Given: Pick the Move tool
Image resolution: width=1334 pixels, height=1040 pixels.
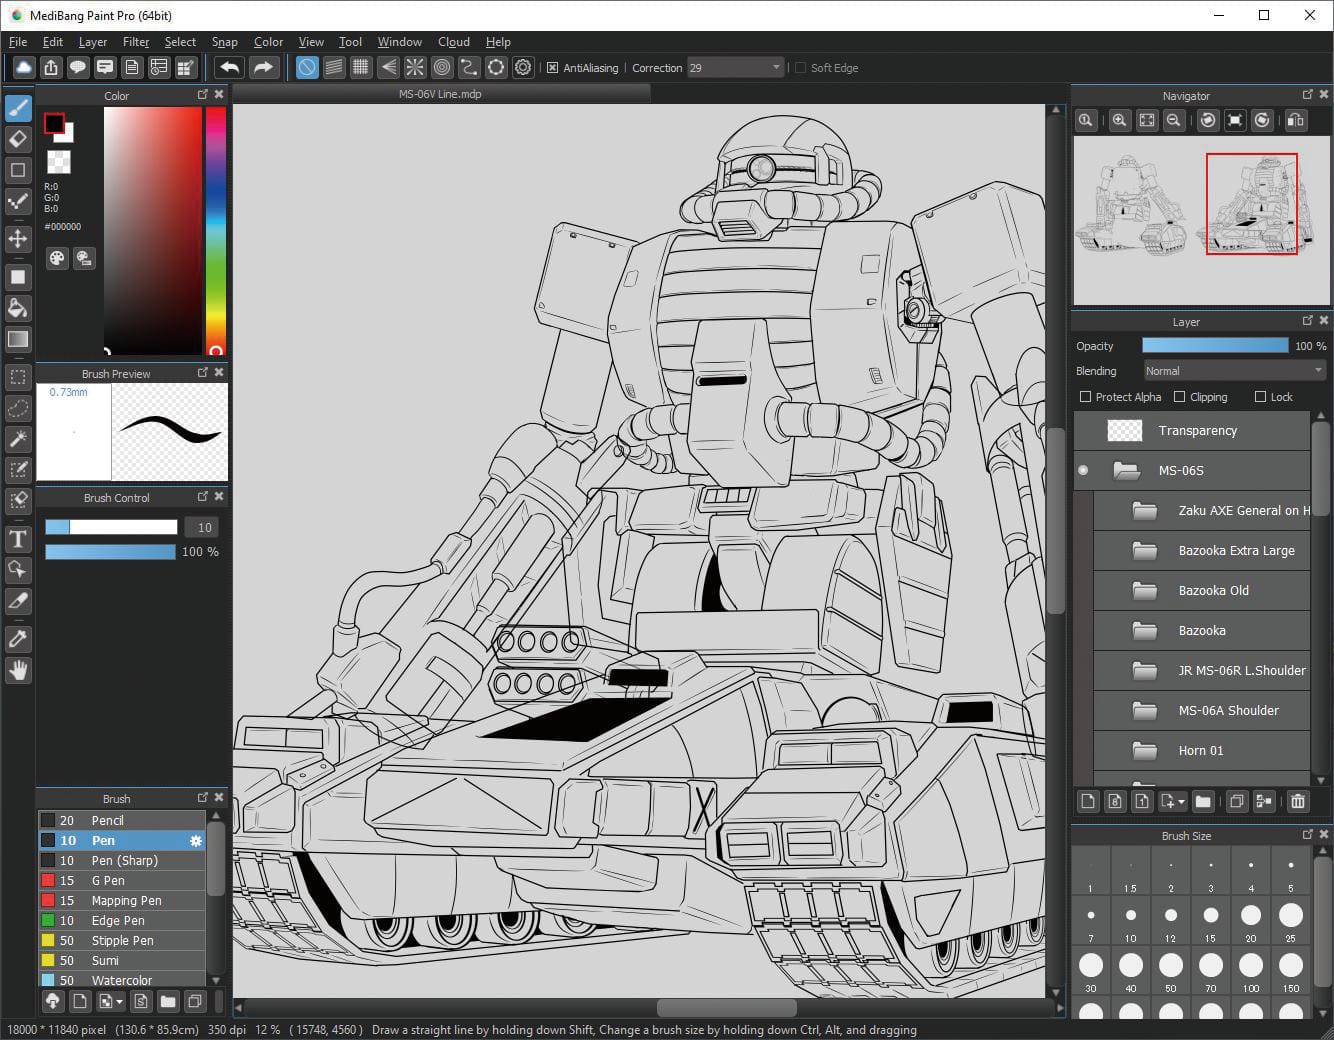Looking at the screenshot, I should (x=18, y=239).
